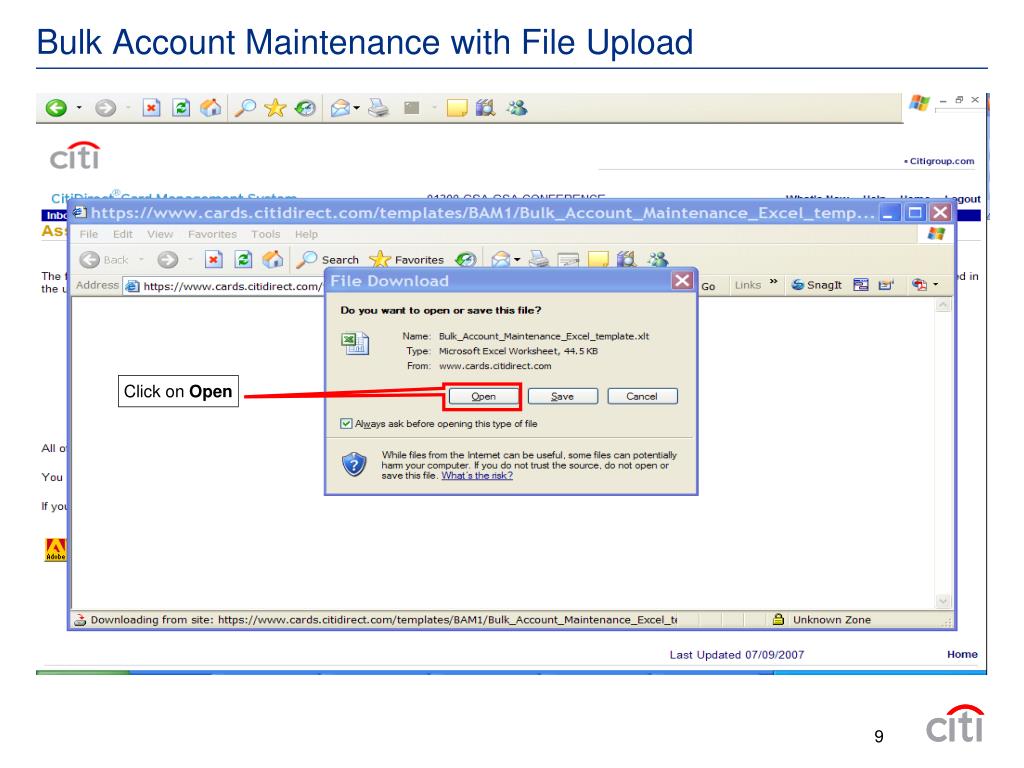1024x768 pixels.
Task: Click the Back button in popup window toolbar
Action: 104,260
